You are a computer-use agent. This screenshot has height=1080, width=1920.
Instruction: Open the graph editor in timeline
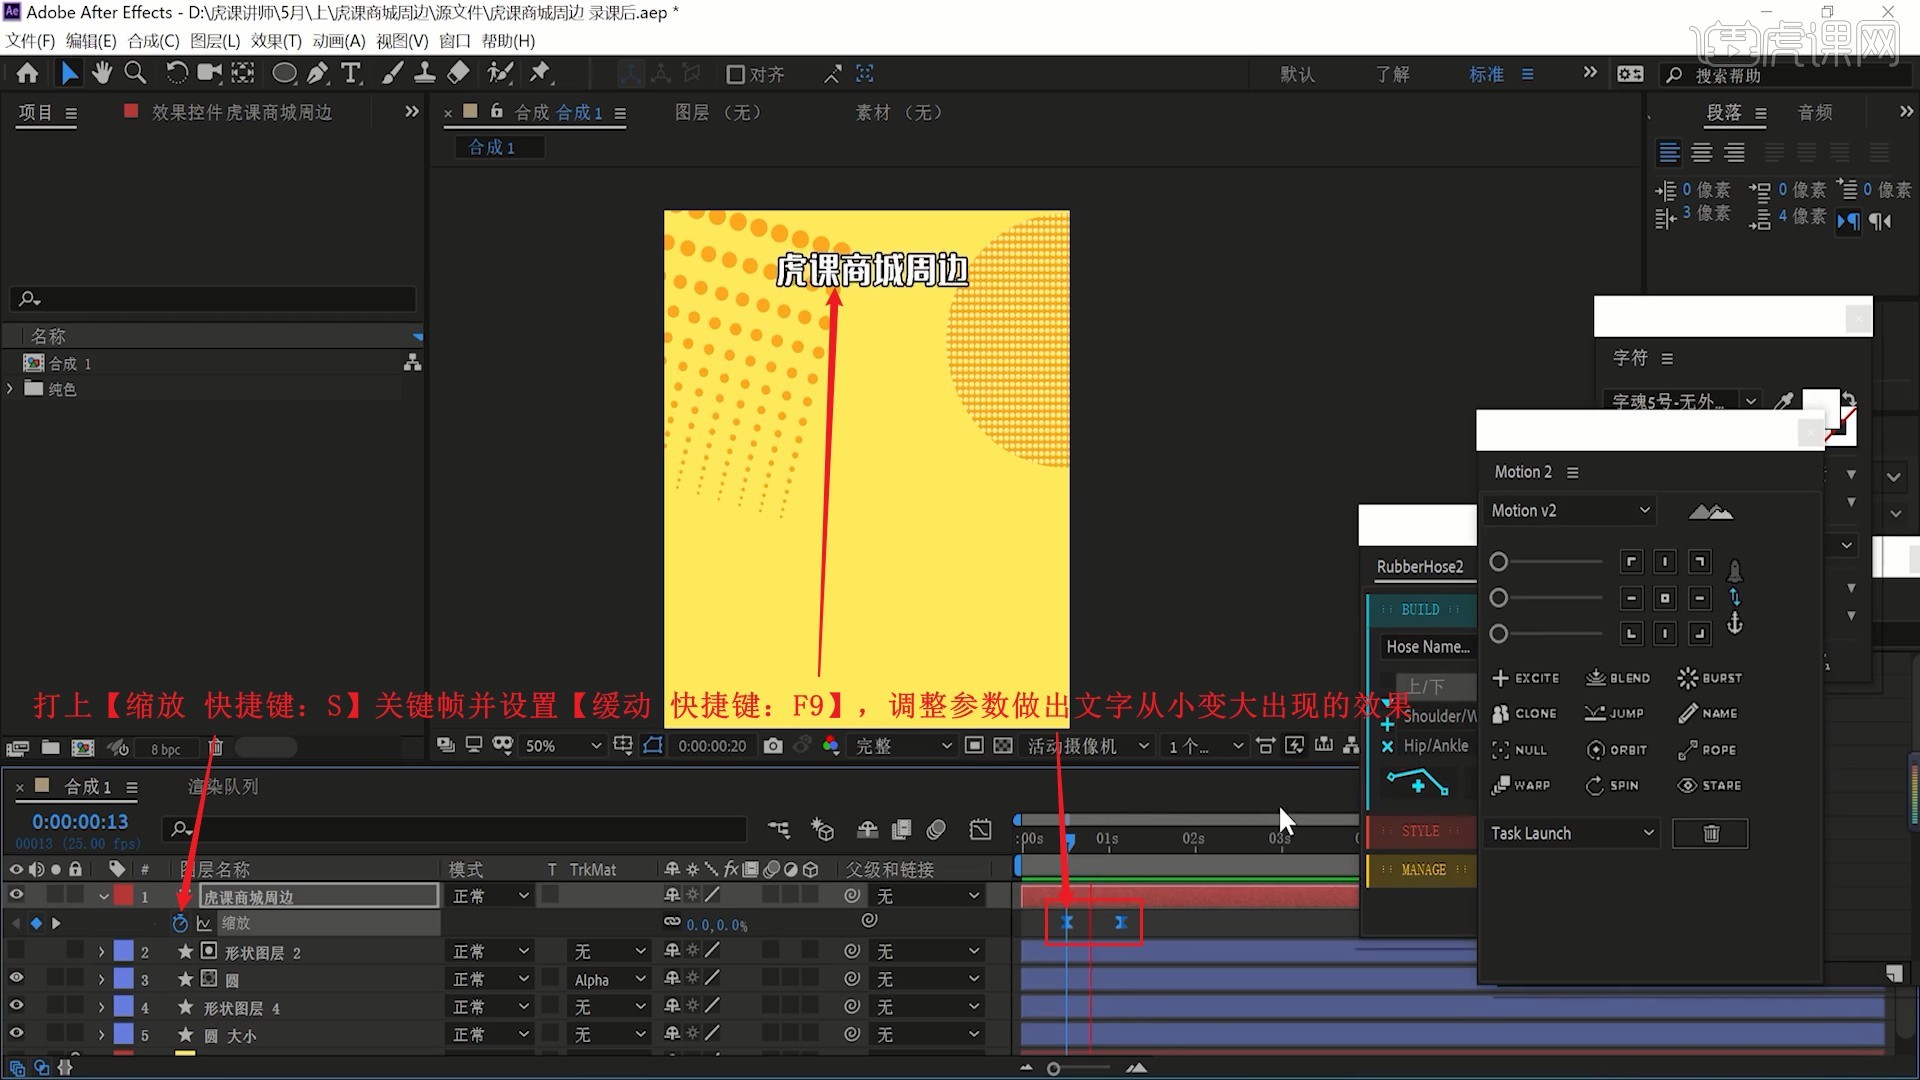coord(980,829)
